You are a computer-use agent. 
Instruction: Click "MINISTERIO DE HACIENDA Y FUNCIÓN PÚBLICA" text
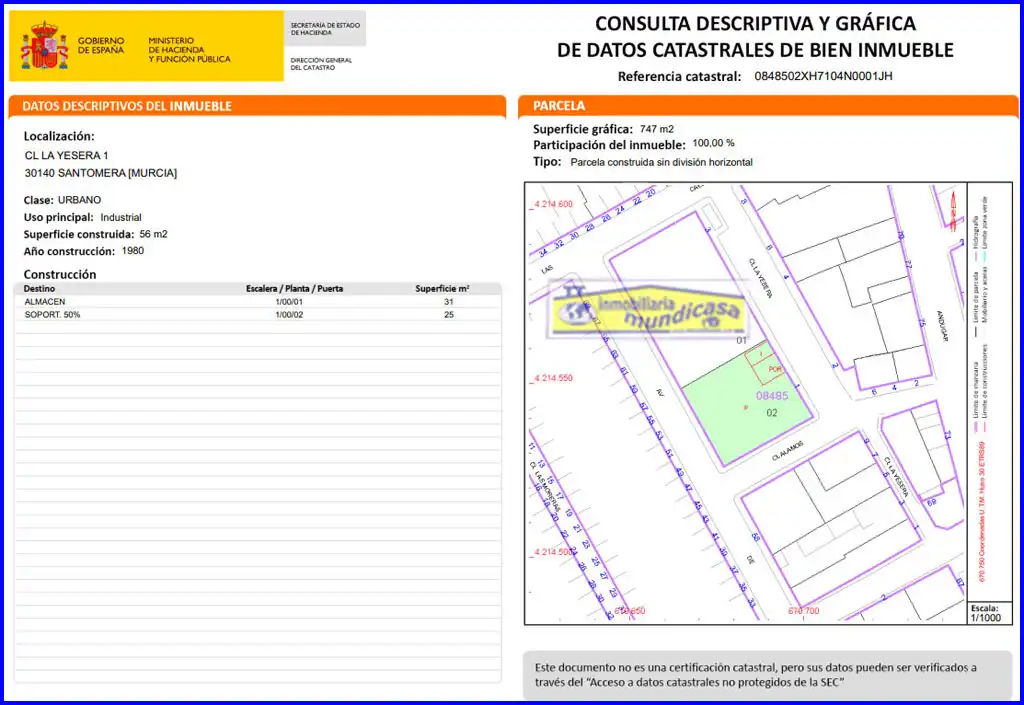point(189,50)
